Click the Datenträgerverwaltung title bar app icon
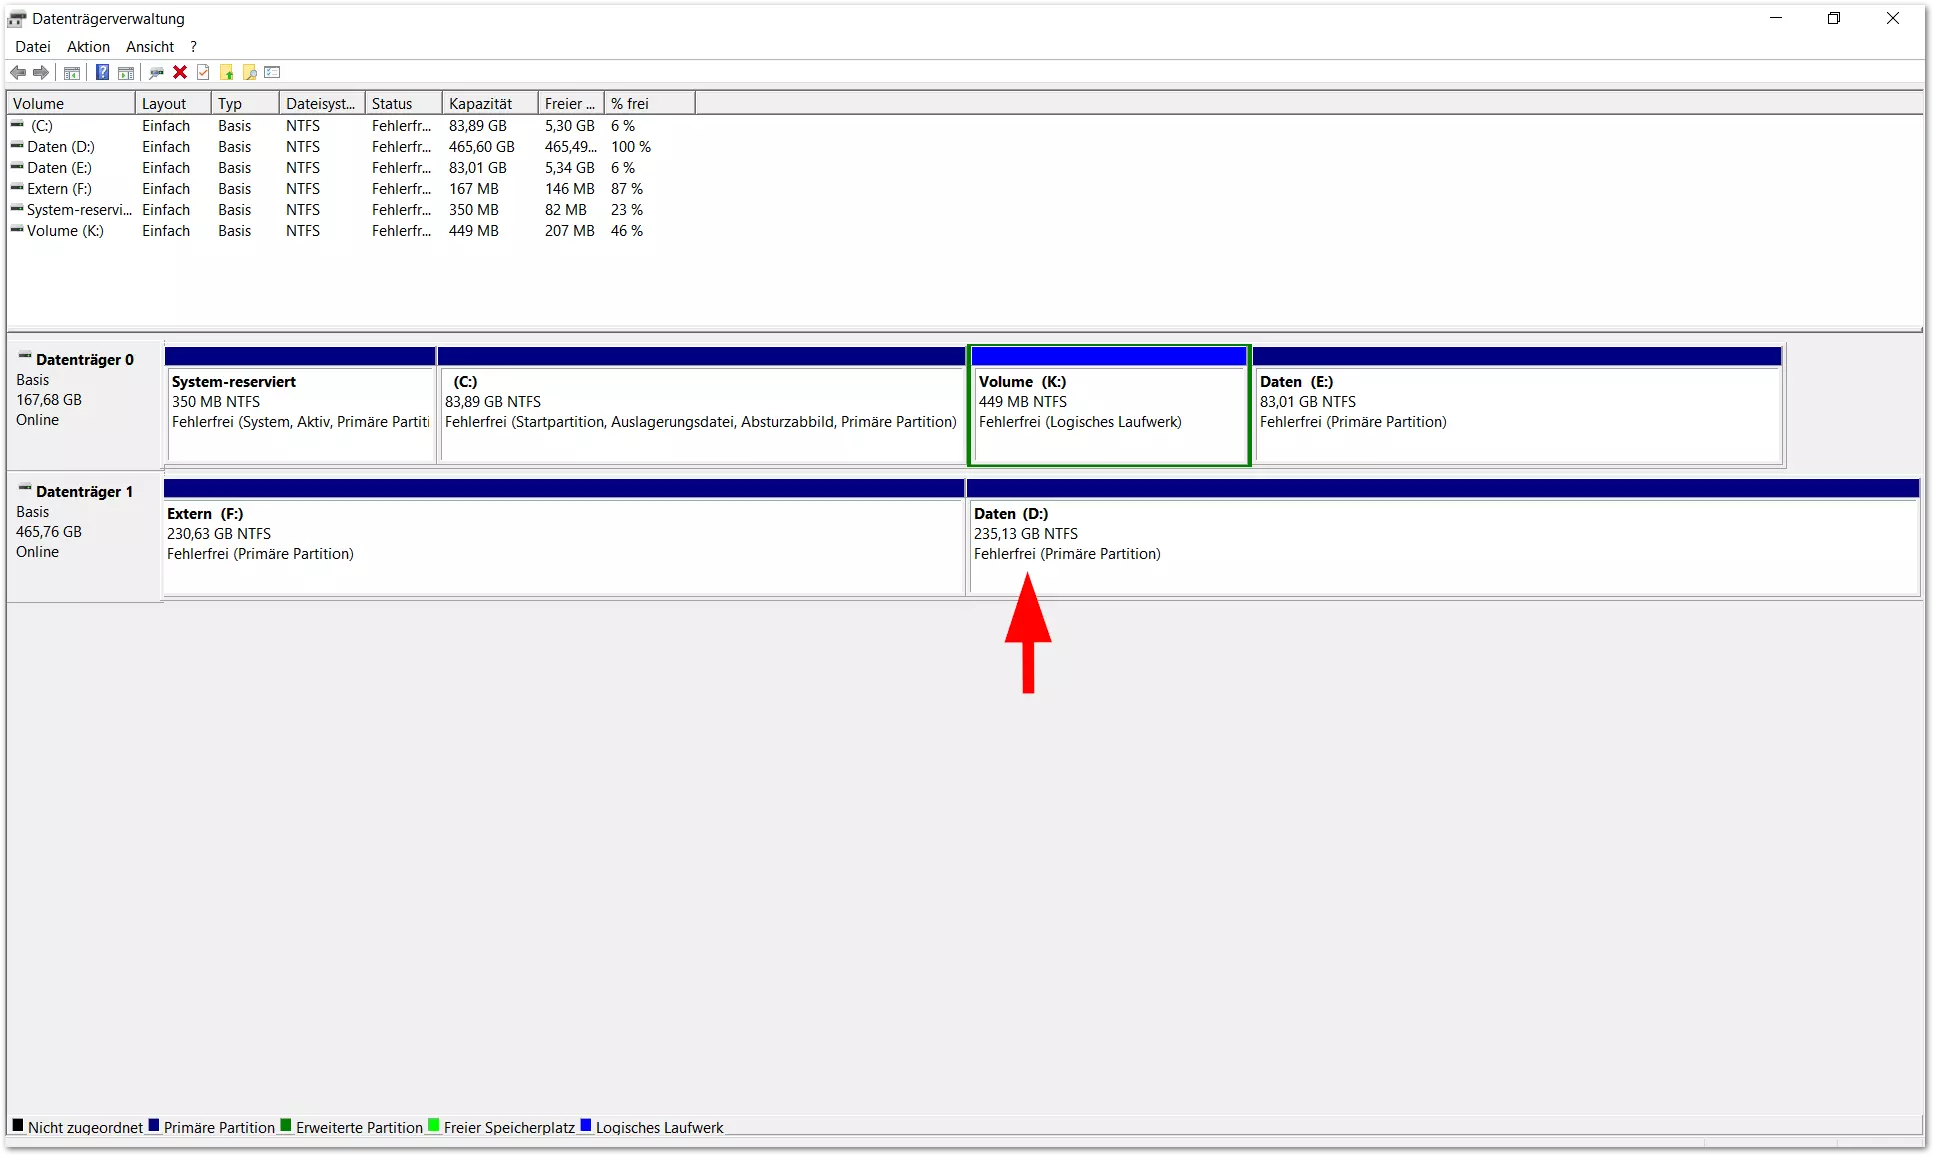Screen dimensions: 1934x1156 pos(17,19)
